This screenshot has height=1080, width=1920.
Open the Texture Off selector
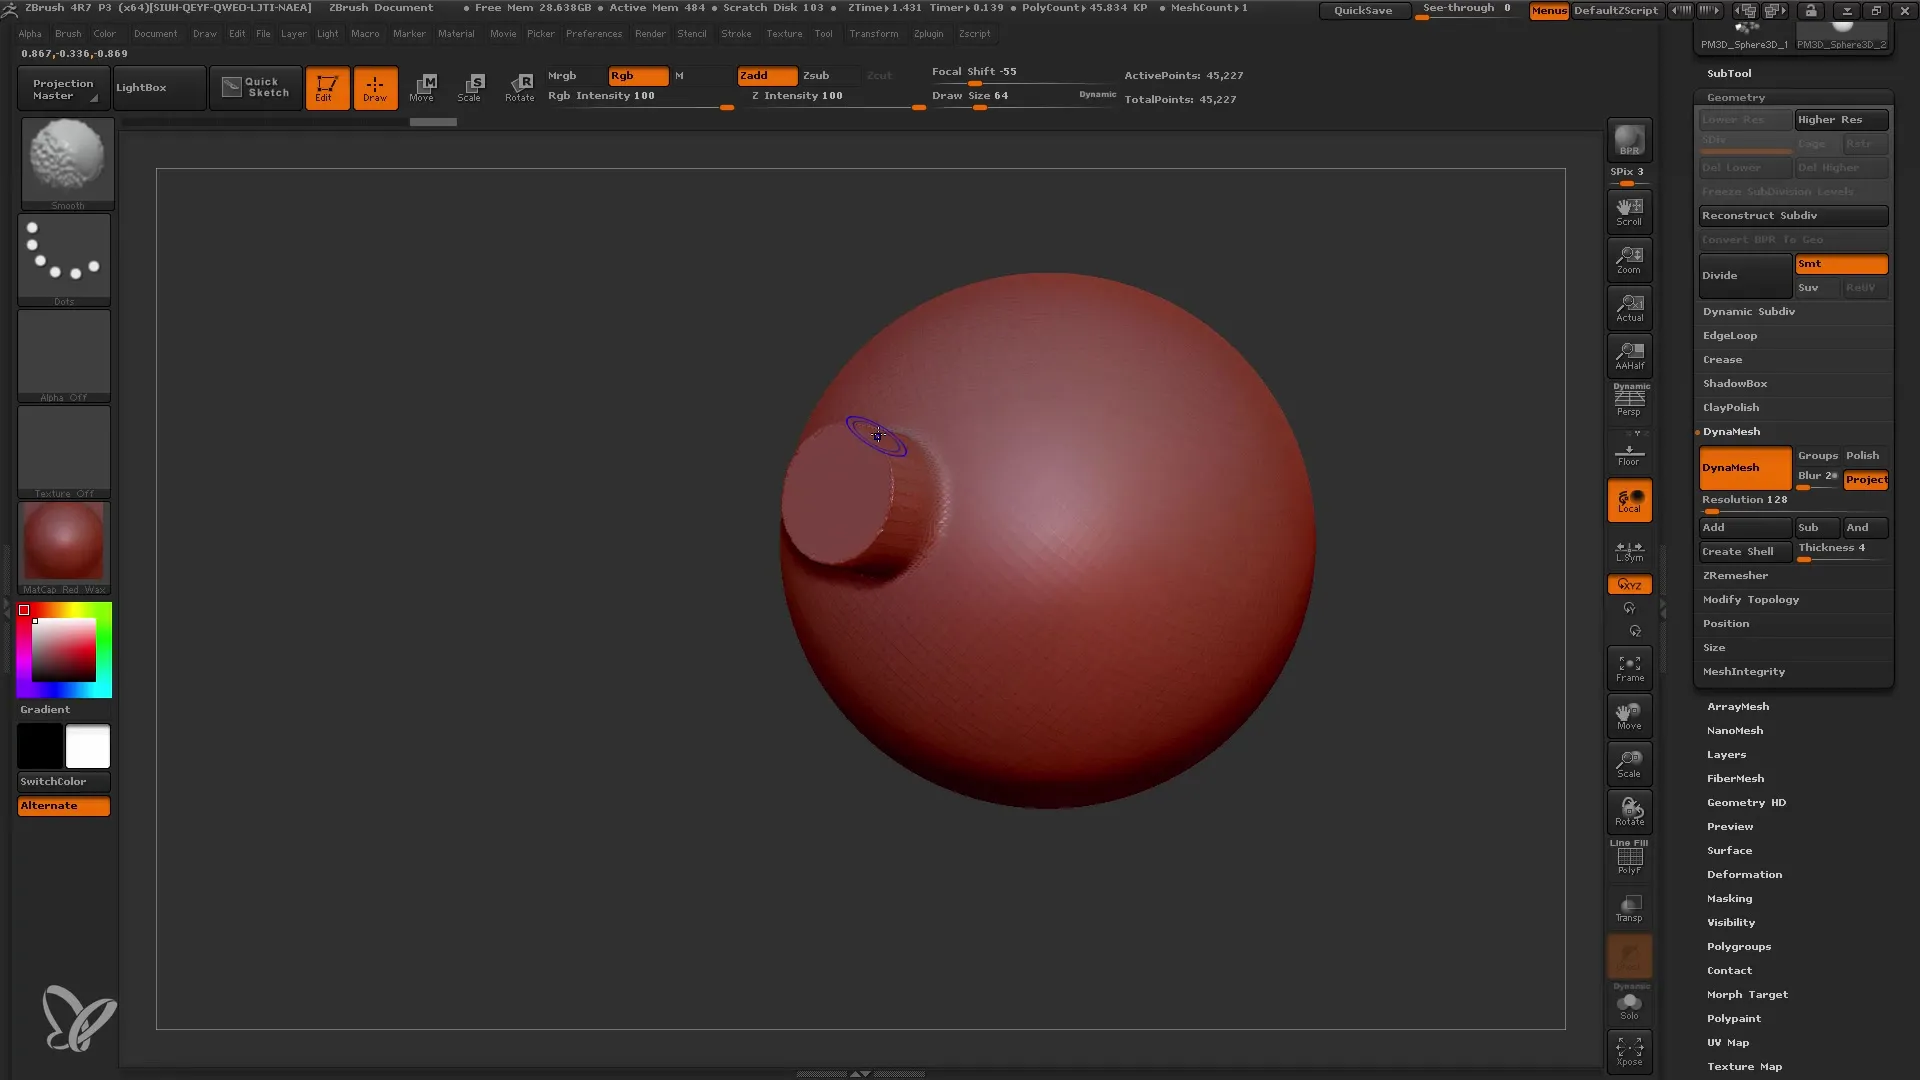click(64, 452)
